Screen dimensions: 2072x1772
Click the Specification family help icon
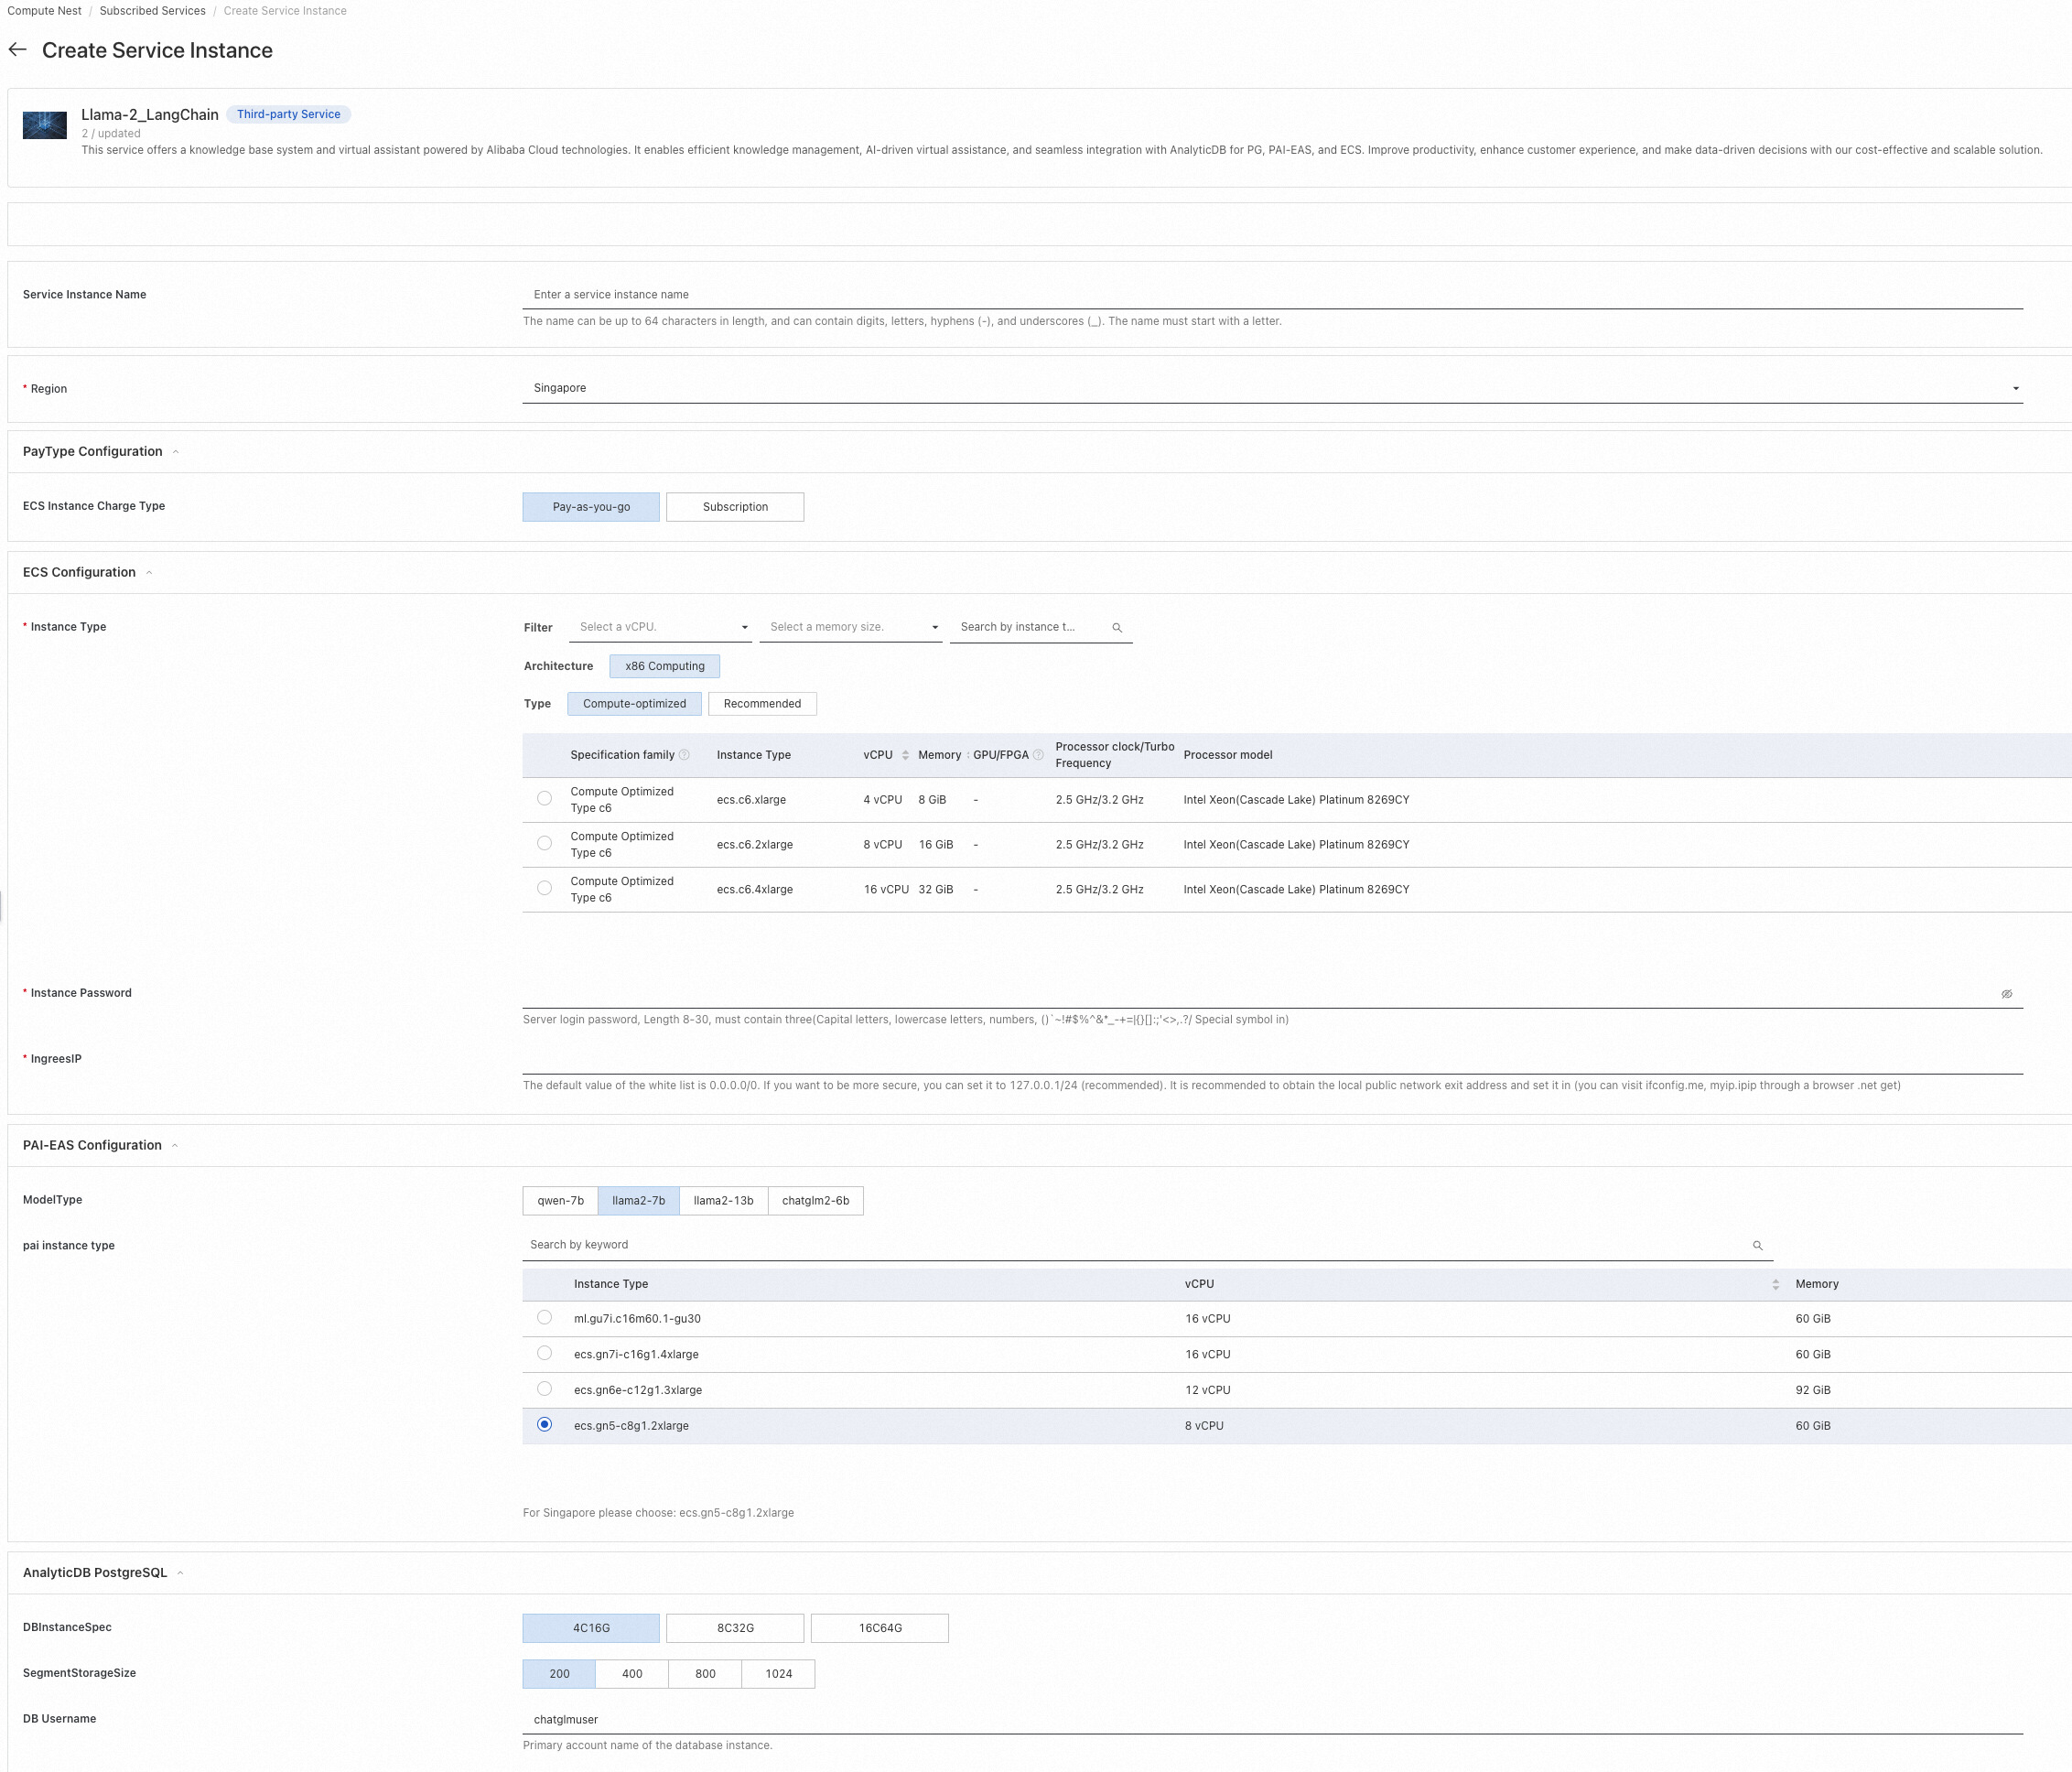pyautogui.click(x=684, y=755)
